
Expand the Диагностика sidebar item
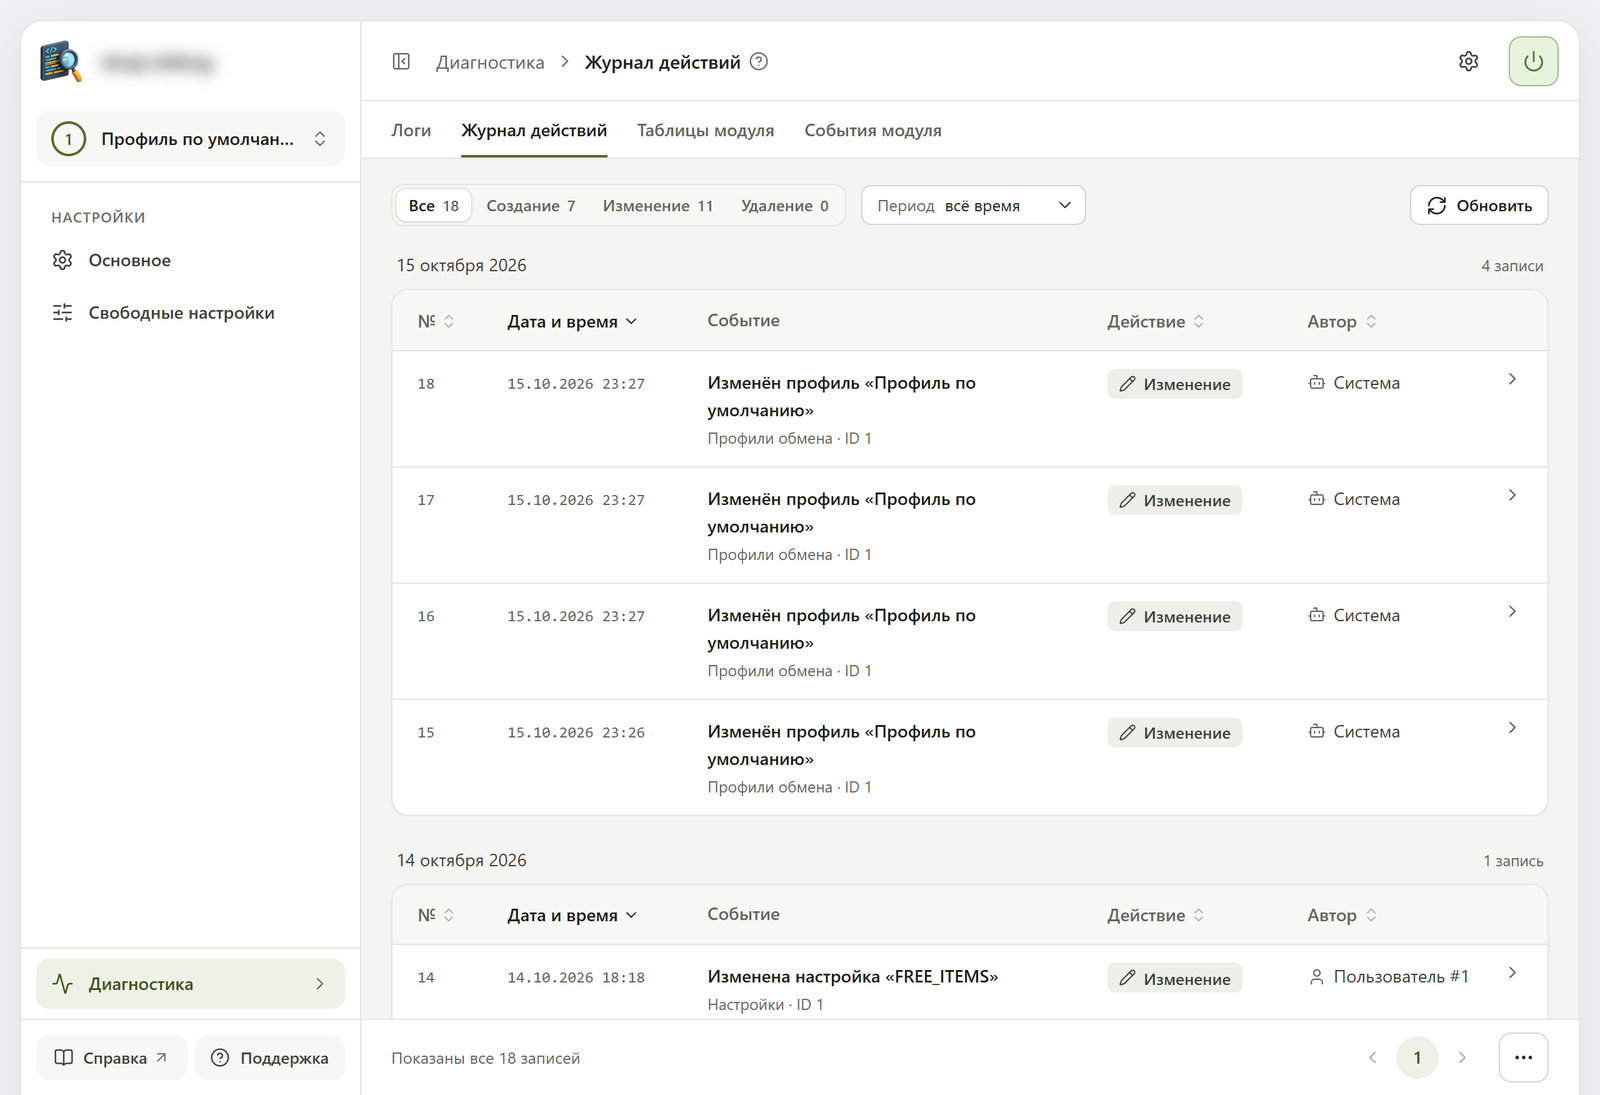point(190,984)
